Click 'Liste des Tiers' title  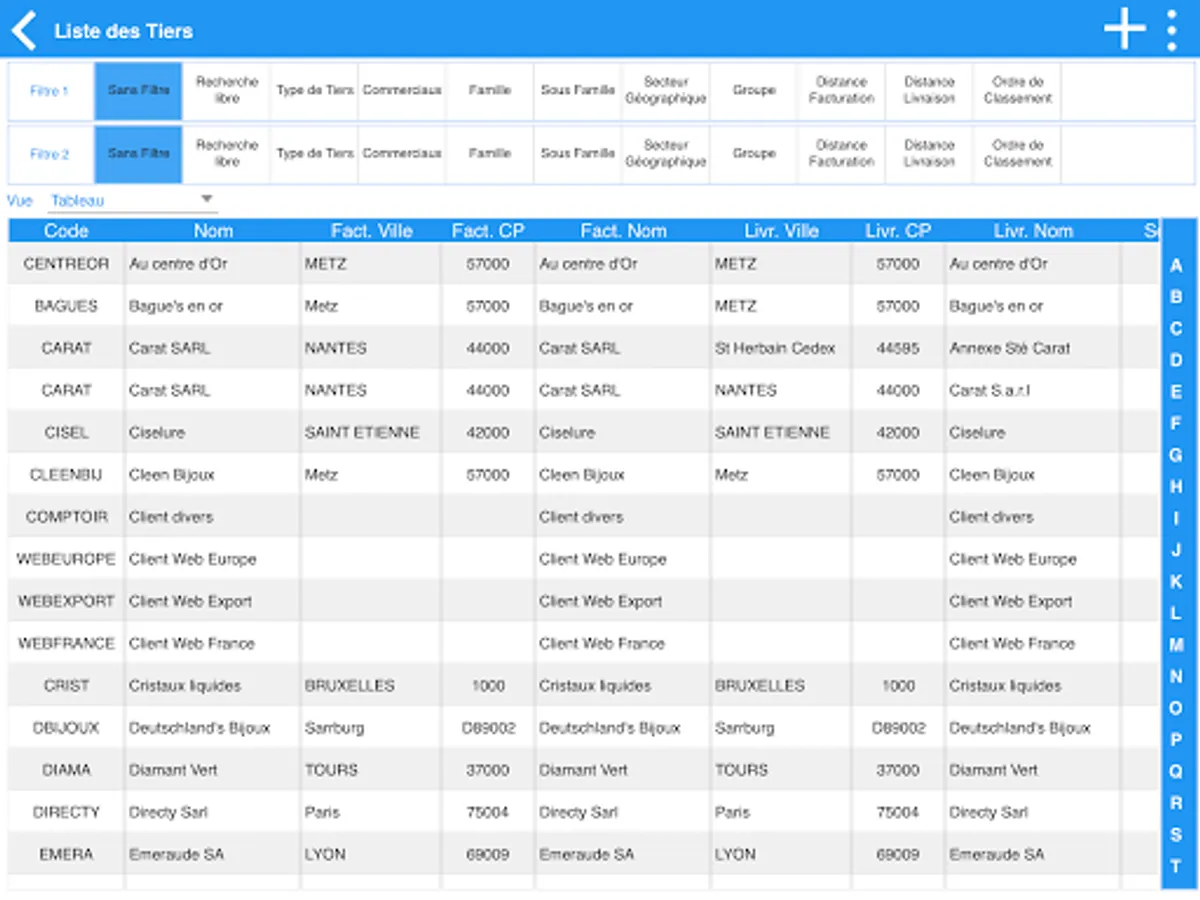(x=123, y=31)
